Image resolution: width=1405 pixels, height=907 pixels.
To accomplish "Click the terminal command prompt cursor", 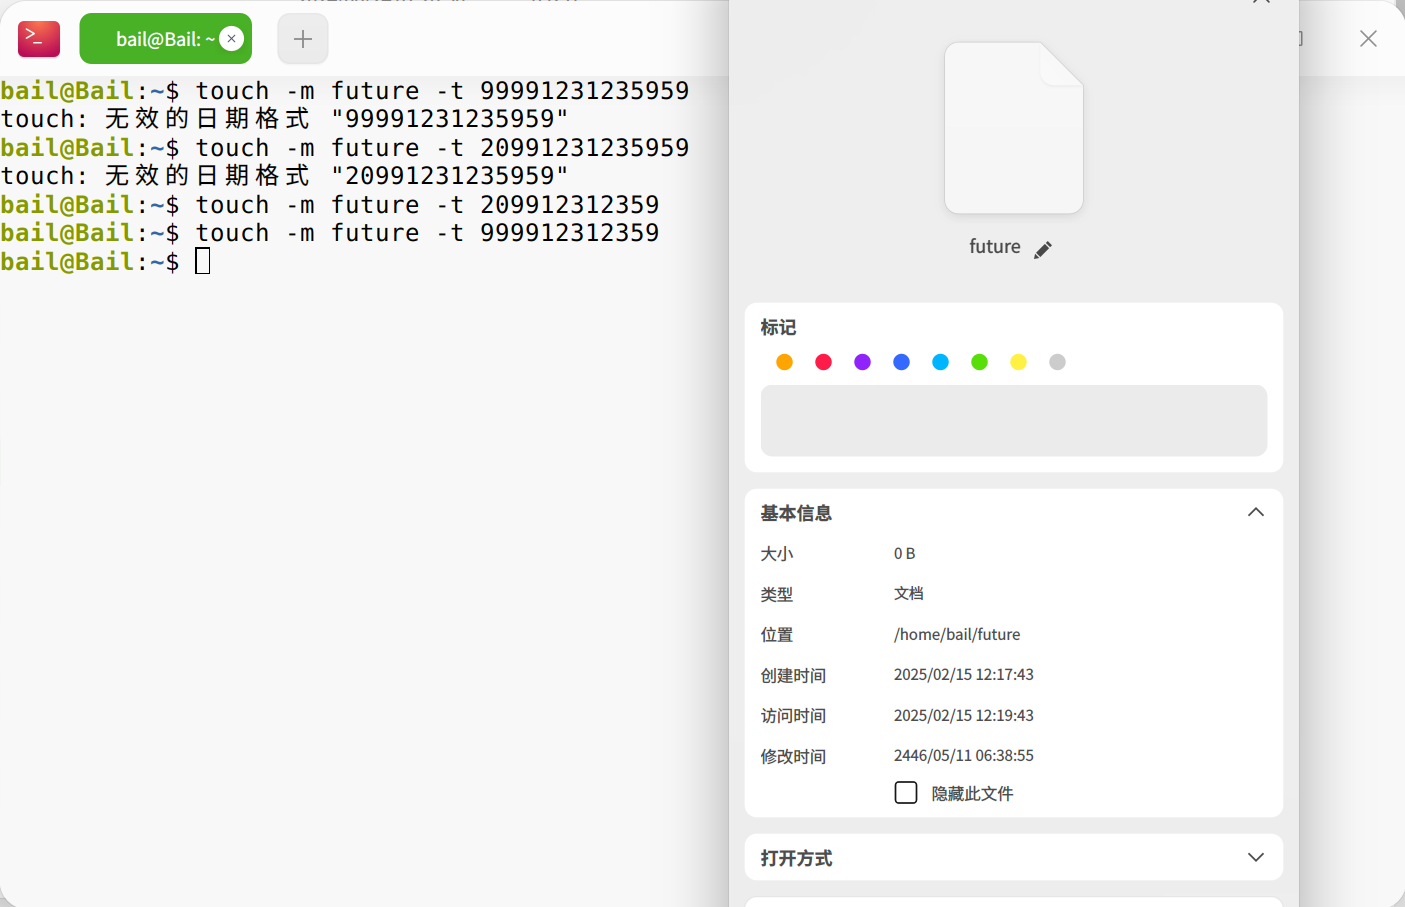I will pyautogui.click(x=203, y=262).
